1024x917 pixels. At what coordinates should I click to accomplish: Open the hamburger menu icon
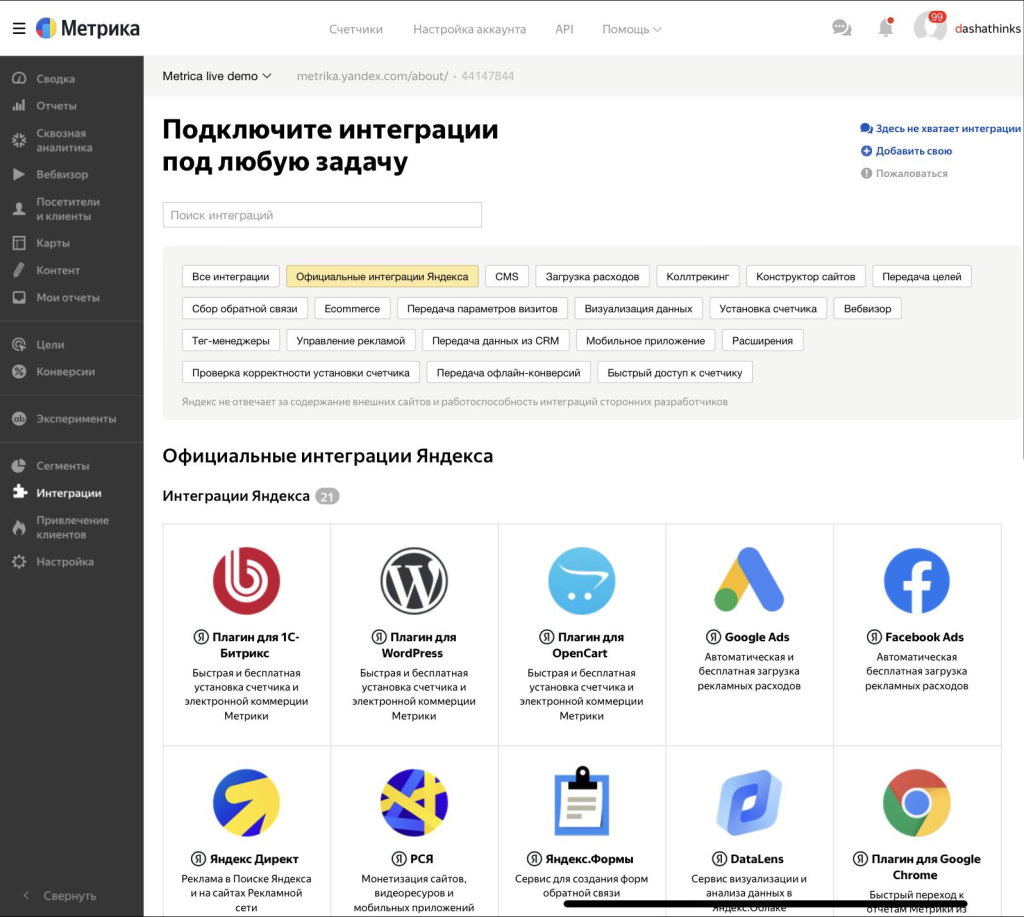pyautogui.click(x=19, y=28)
